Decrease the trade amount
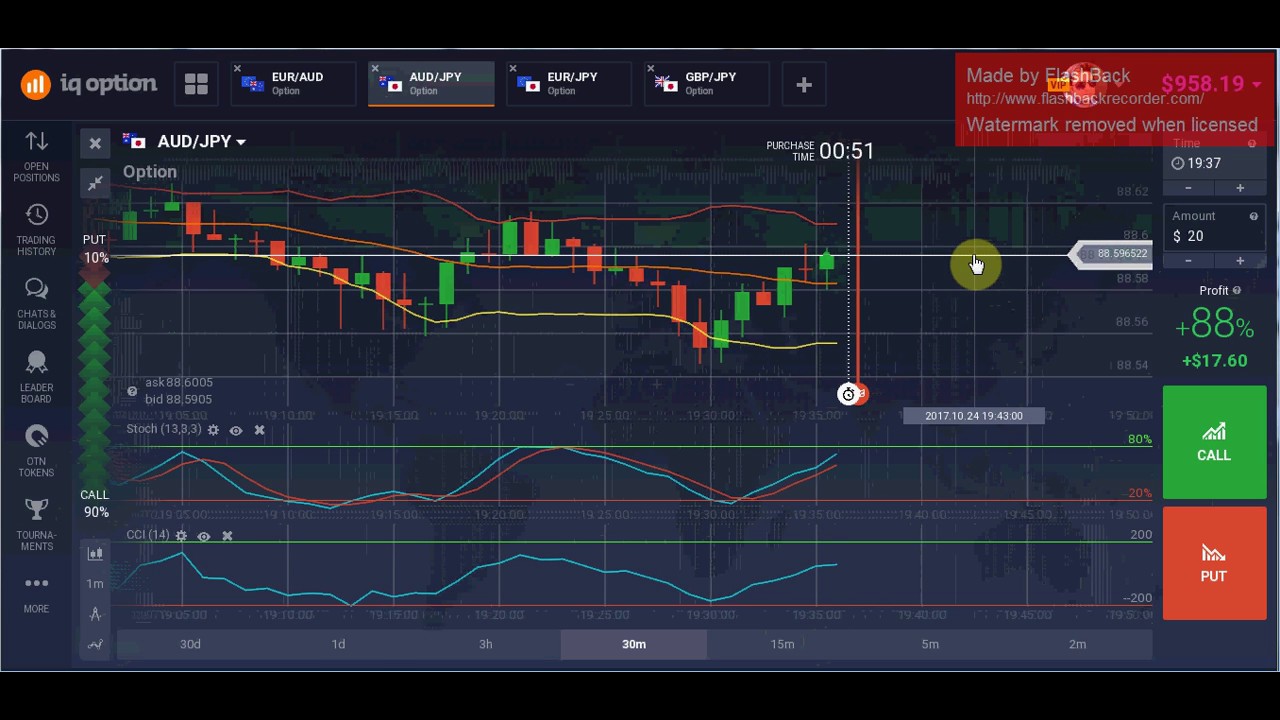1280x720 pixels. pyautogui.click(x=1188, y=261)
